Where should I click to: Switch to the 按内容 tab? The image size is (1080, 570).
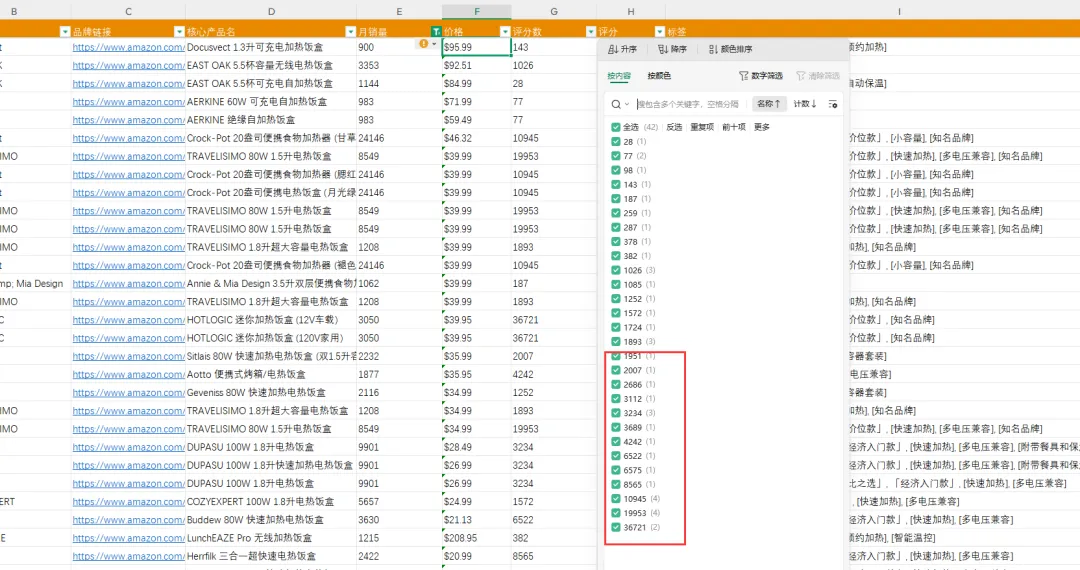(x=619, y=76)
